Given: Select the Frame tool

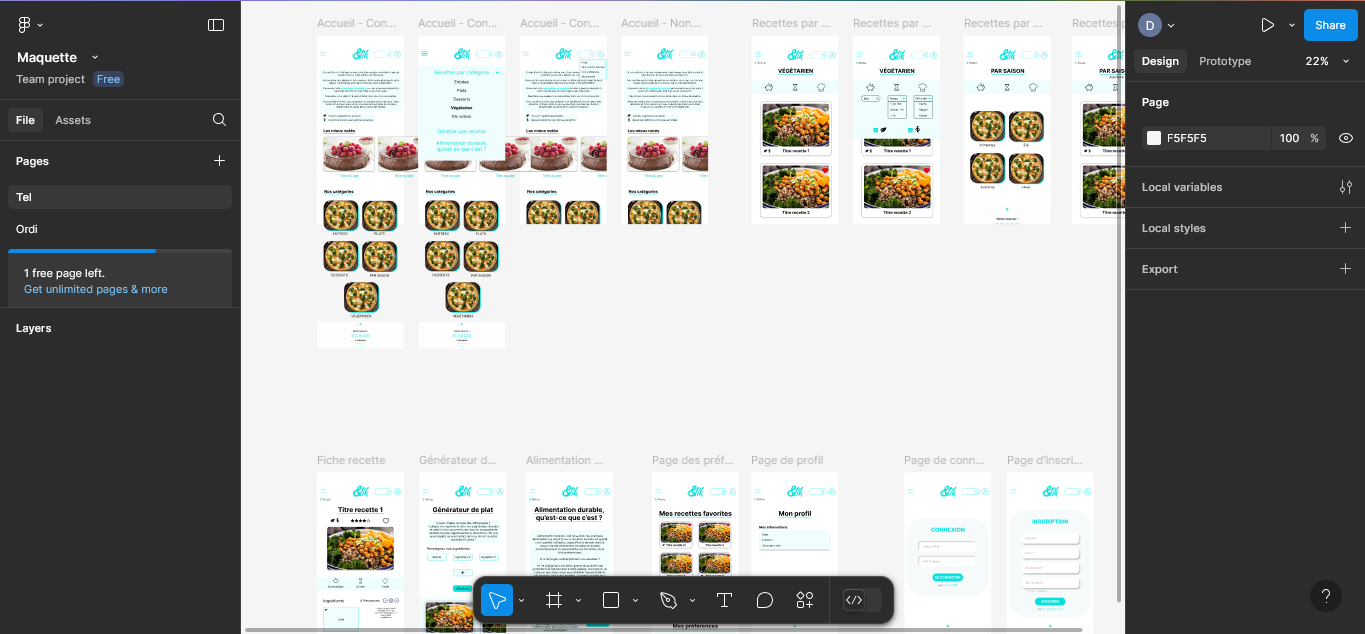Looking at the screenshot, I should 553,600.
